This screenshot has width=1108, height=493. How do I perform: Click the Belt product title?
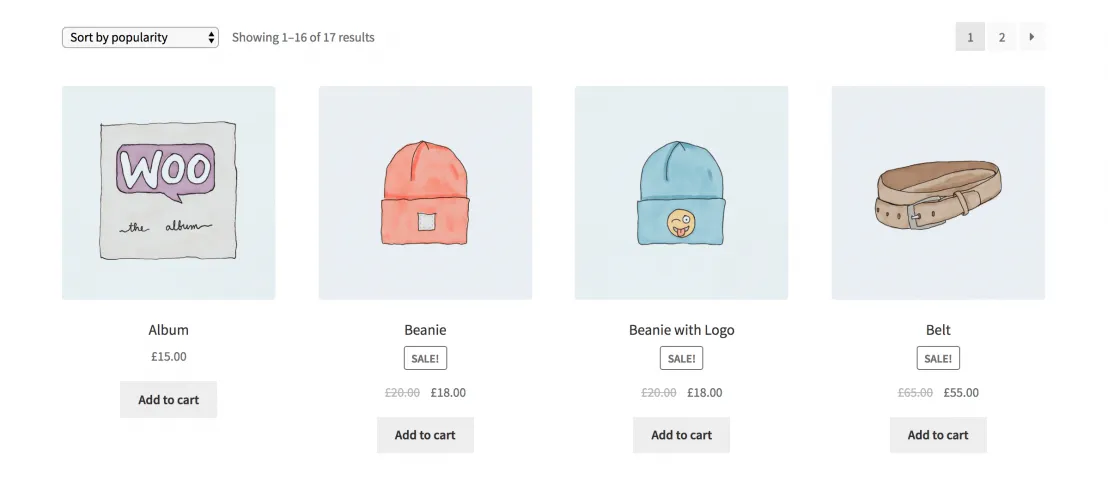coord(938,330)
